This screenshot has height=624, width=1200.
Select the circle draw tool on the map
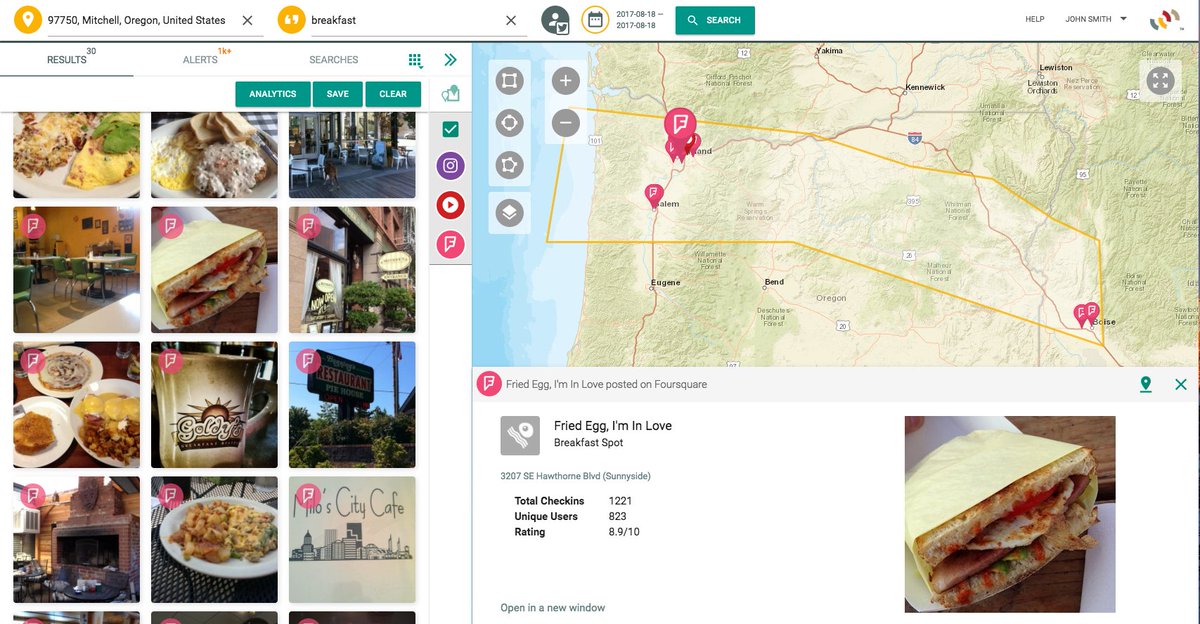(x=509, y=122)
